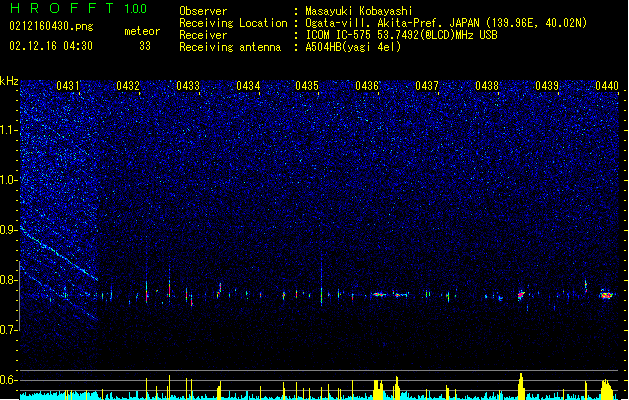The image size is (629, 400).
Task: Click the Receiving antenna label
Action: pos(230,47)
